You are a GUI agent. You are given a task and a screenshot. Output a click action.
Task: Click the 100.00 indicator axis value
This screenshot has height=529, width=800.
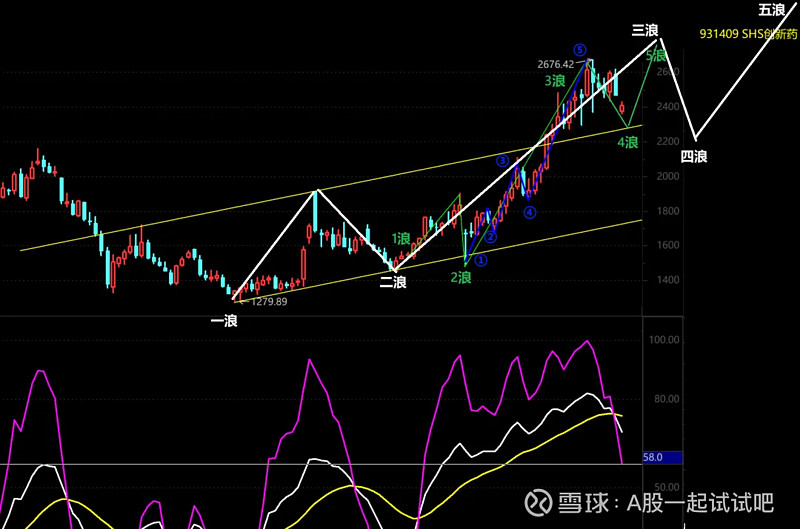point(664,340)
